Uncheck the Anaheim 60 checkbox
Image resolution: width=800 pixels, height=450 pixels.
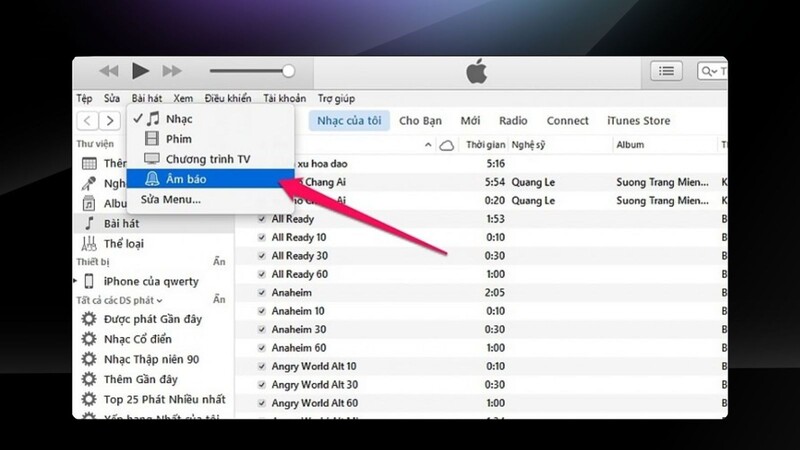coord(262,348)
